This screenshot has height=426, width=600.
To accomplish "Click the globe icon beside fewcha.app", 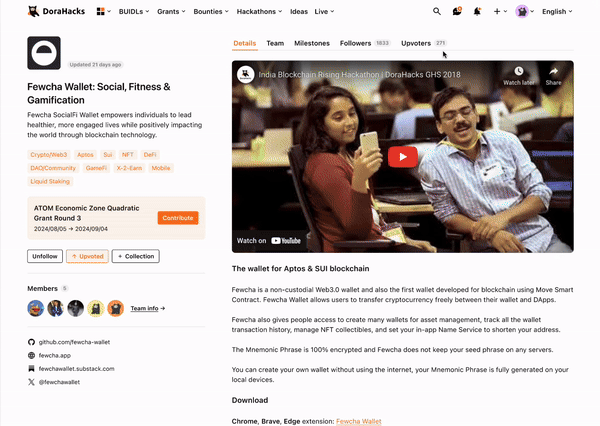I will [31, 355].
